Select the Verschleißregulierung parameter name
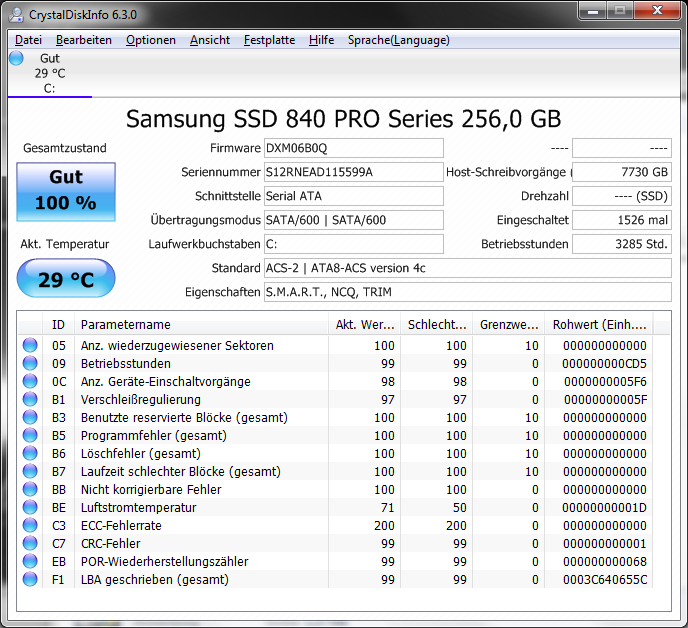Viewport: 688px width, 628px height. point(140,399)
